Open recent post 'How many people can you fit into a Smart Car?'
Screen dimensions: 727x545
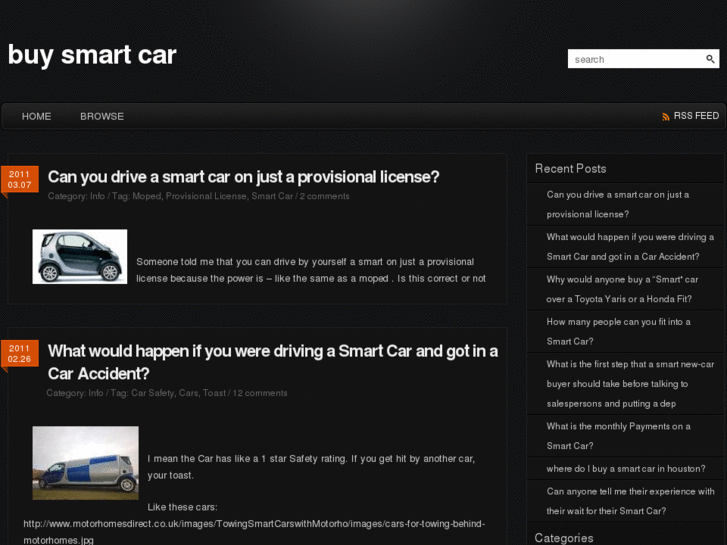click(618, 332)
